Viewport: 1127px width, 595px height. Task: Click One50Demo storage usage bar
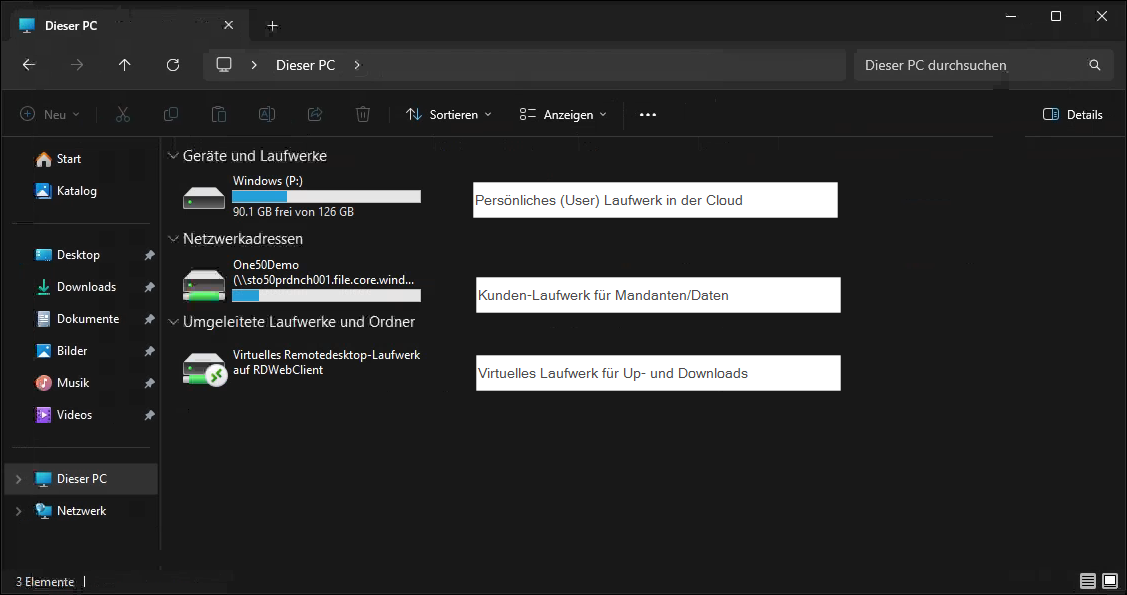click(x=326, y=295)
